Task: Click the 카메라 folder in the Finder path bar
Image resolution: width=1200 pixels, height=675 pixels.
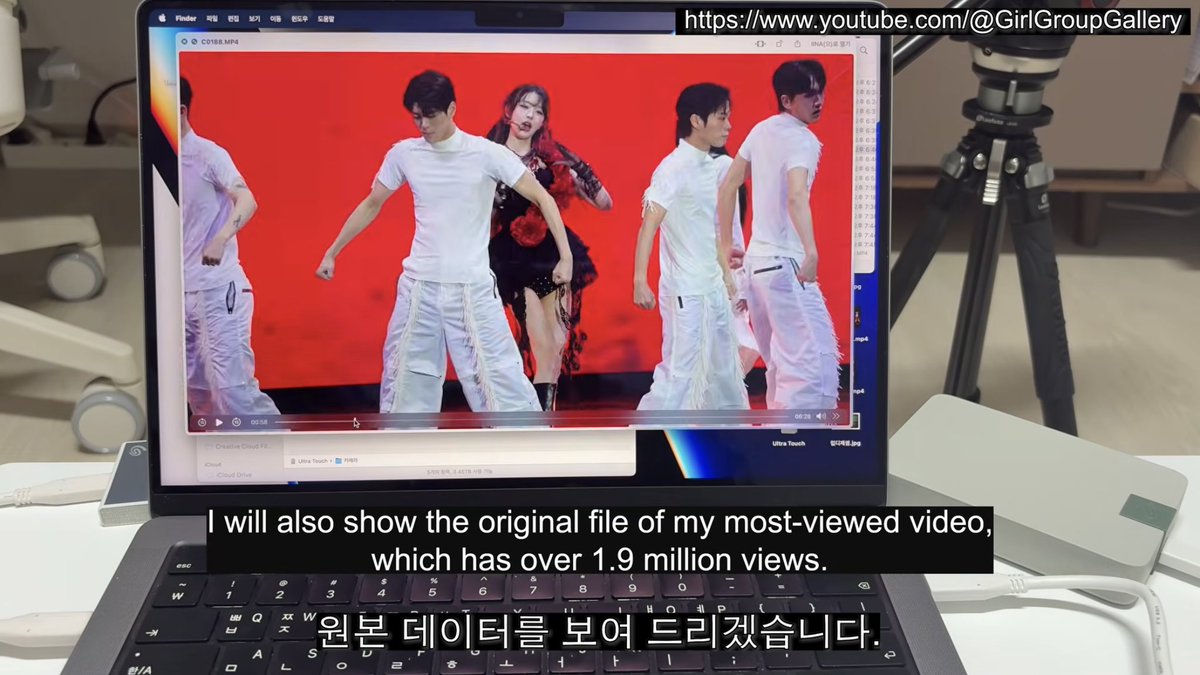Action: [346, 461]
